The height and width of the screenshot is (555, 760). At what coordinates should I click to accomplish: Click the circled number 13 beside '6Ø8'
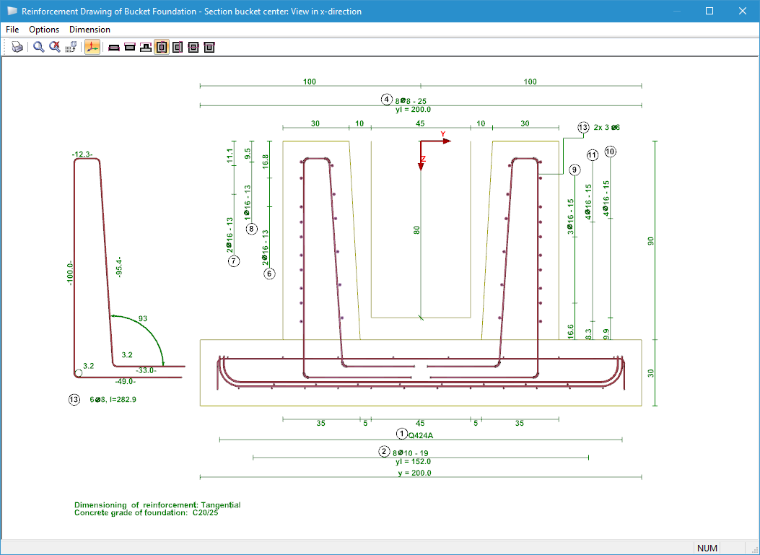(74, 399)
